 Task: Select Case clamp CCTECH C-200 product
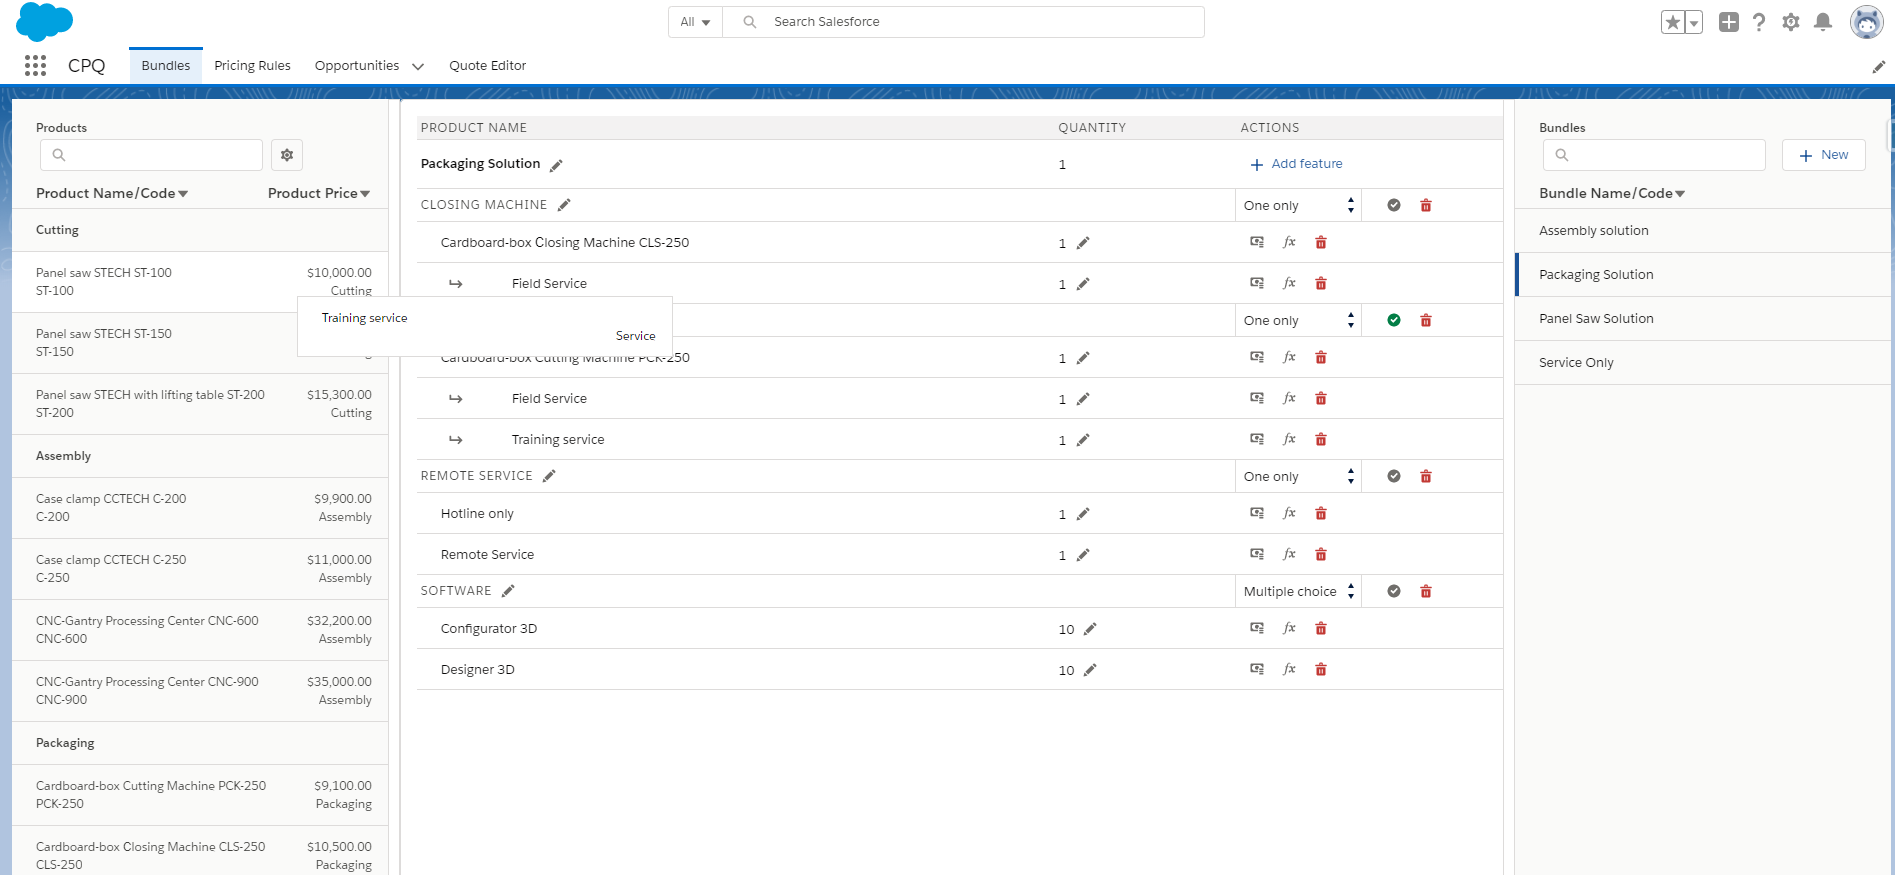(x=200, y=508)
